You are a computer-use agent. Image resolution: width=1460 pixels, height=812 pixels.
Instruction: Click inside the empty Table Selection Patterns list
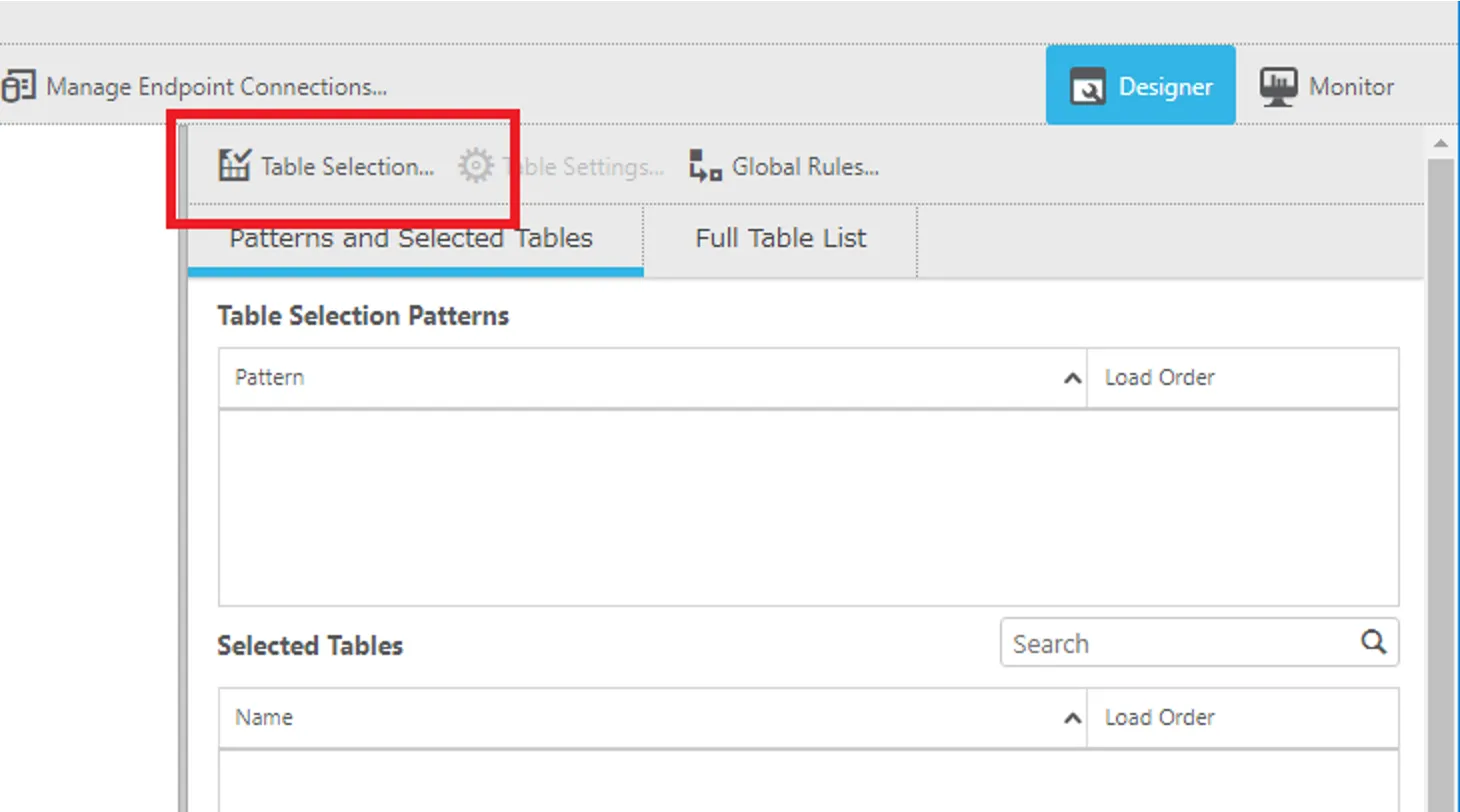tap(808, 506)
